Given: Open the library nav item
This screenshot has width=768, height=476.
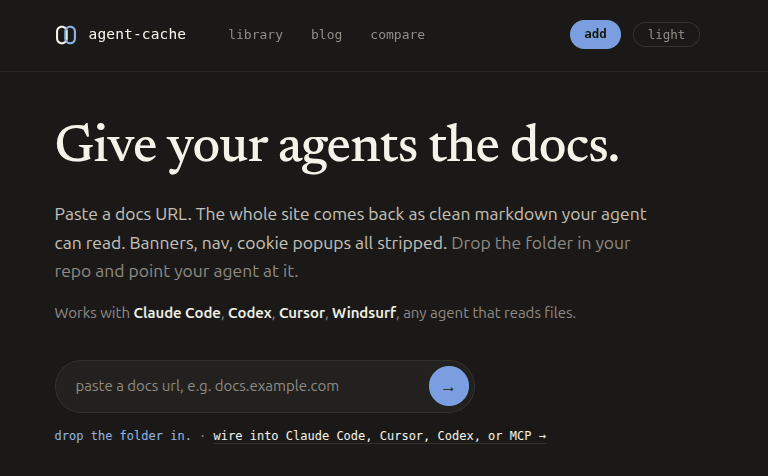Looking at the screenshot, I should pyautogui.click(x=256, y=35).
